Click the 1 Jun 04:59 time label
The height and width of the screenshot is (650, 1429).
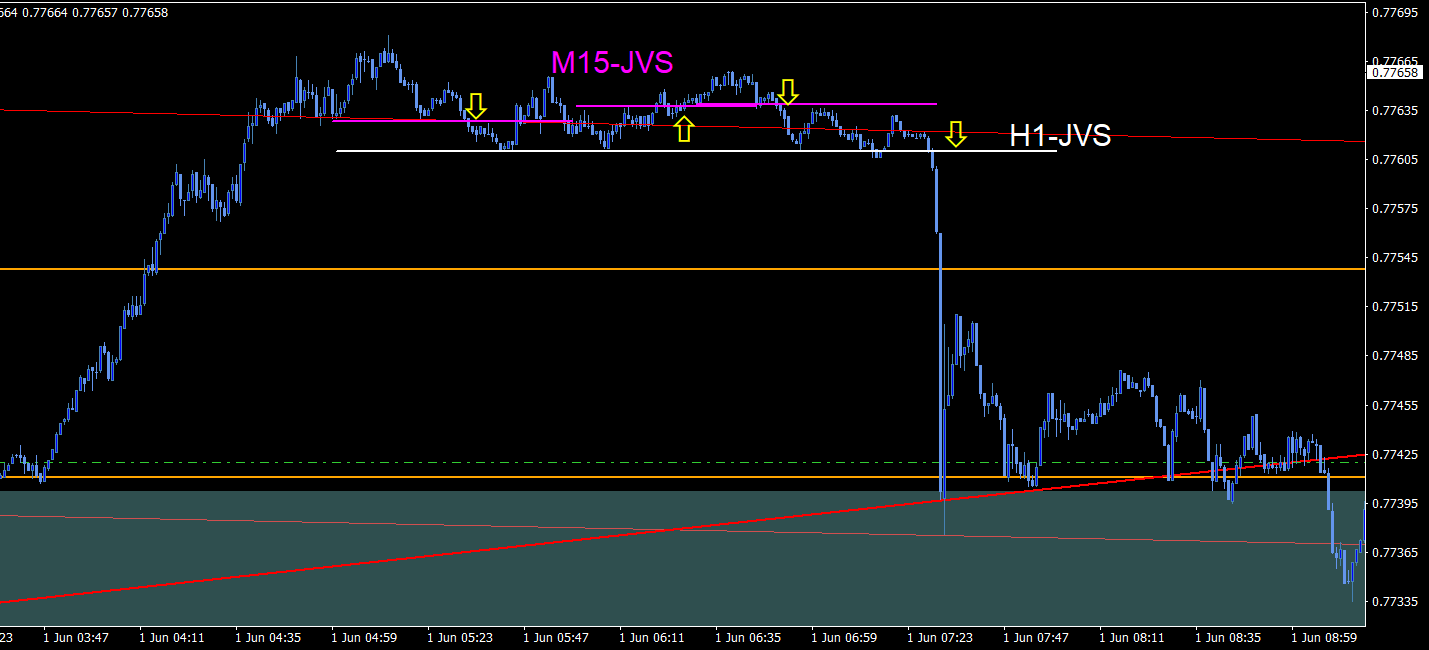tap(364, 637)
